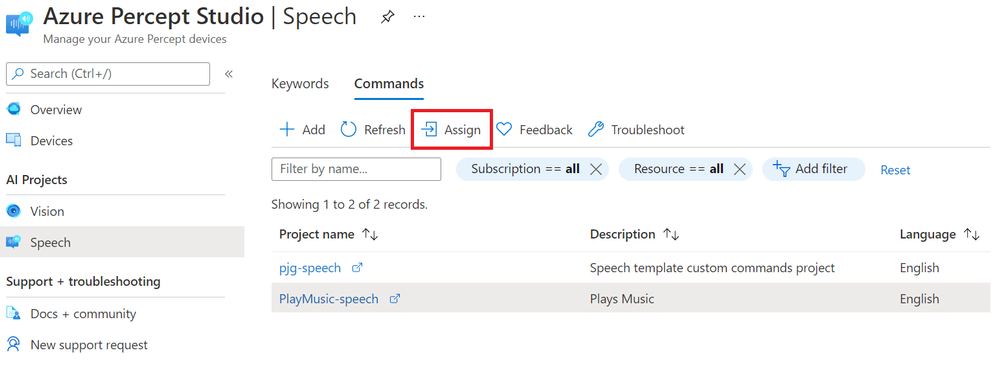Click the Add filter button
The image size is (998, 375).
[x=813, y=169]
